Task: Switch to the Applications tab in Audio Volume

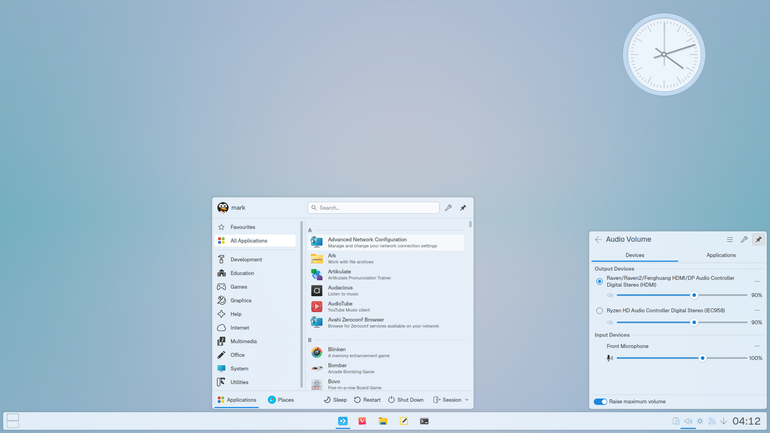Action: 721,255
